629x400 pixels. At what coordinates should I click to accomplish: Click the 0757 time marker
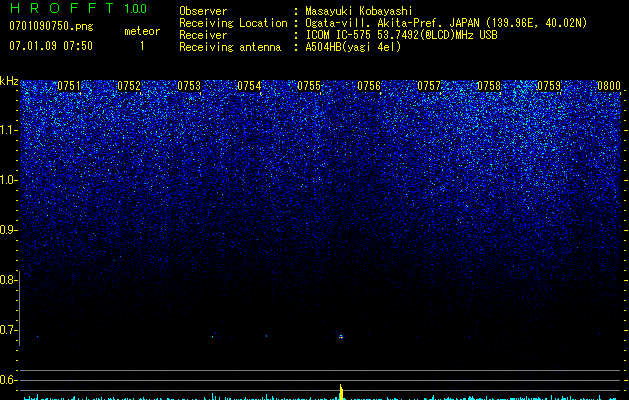[x=429, y=86]
